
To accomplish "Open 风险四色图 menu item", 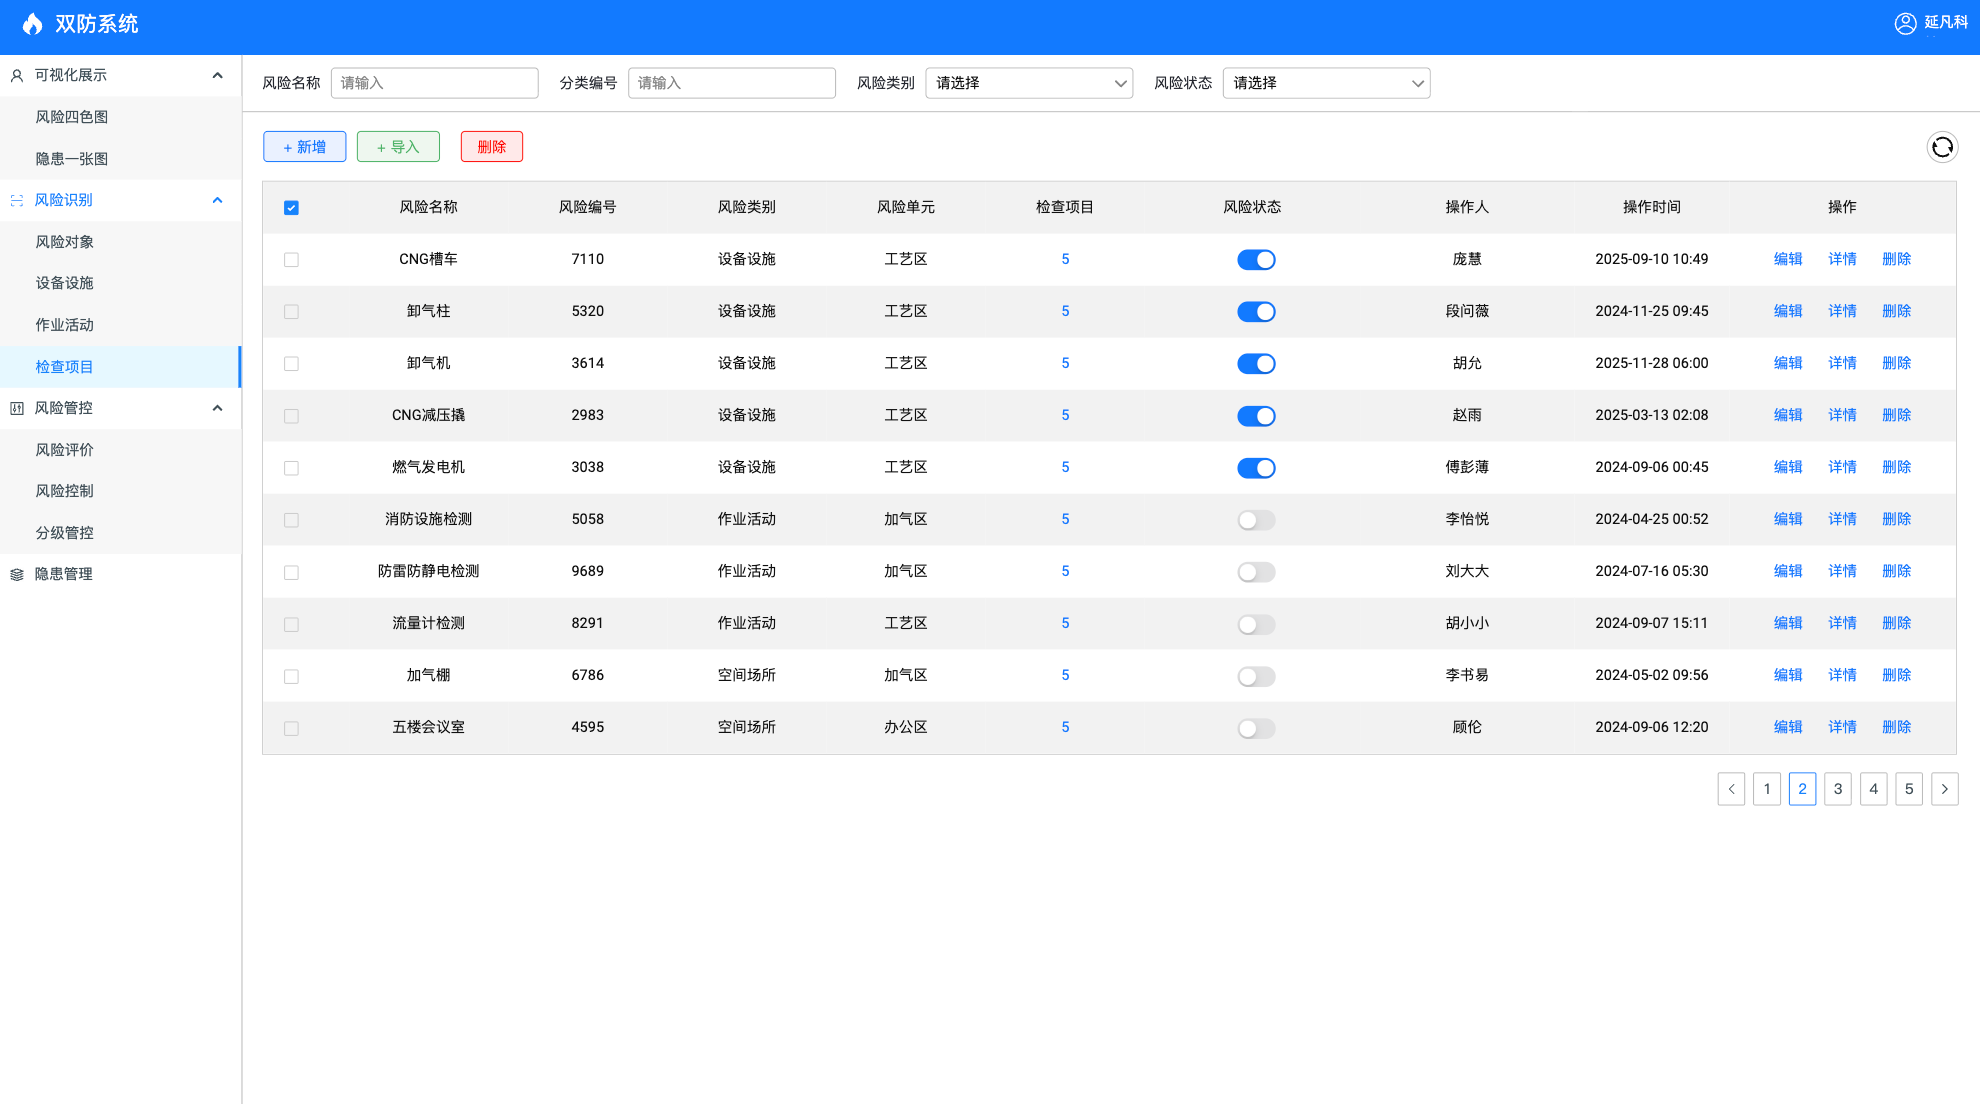I will coord(72,117).
